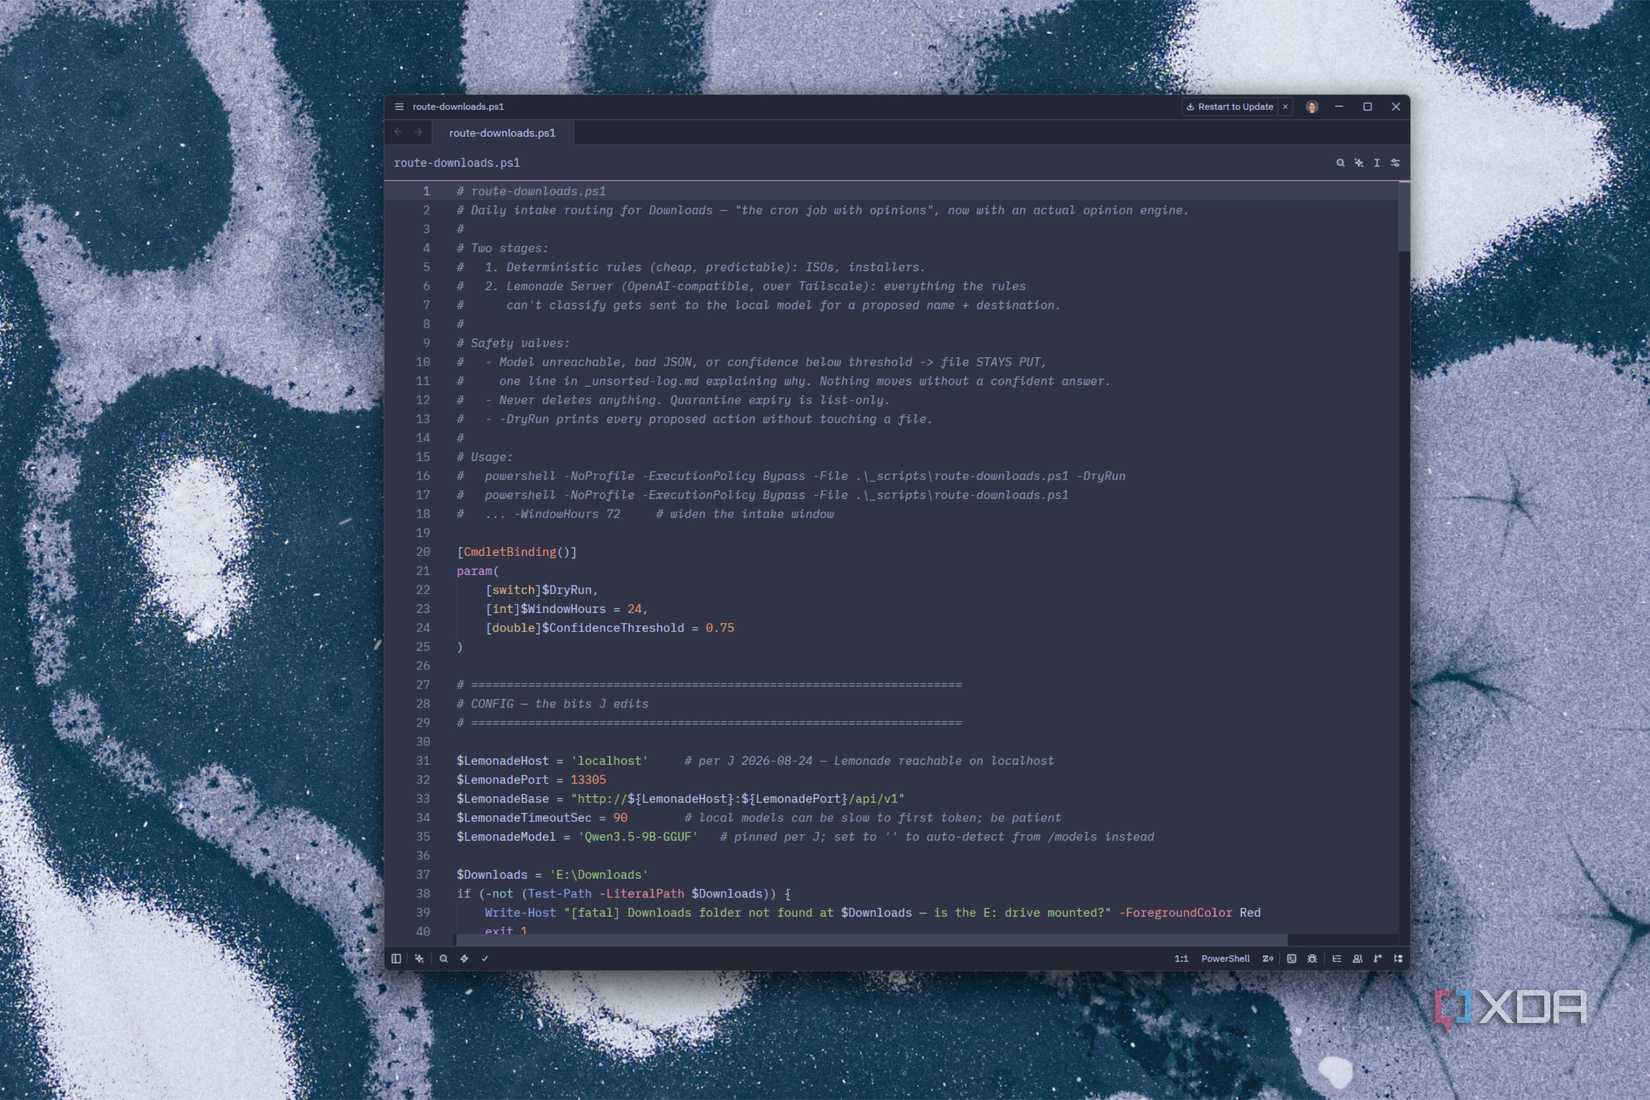Open the git branch panel icon
1650x1100 pixels.
tap(1377, 958)
